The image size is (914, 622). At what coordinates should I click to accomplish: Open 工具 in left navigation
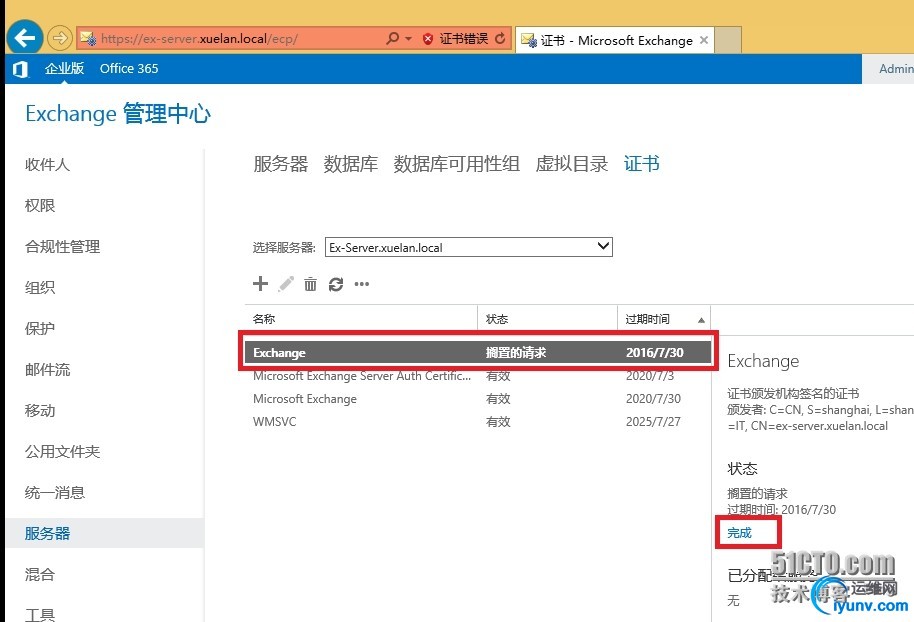[40, 614]
